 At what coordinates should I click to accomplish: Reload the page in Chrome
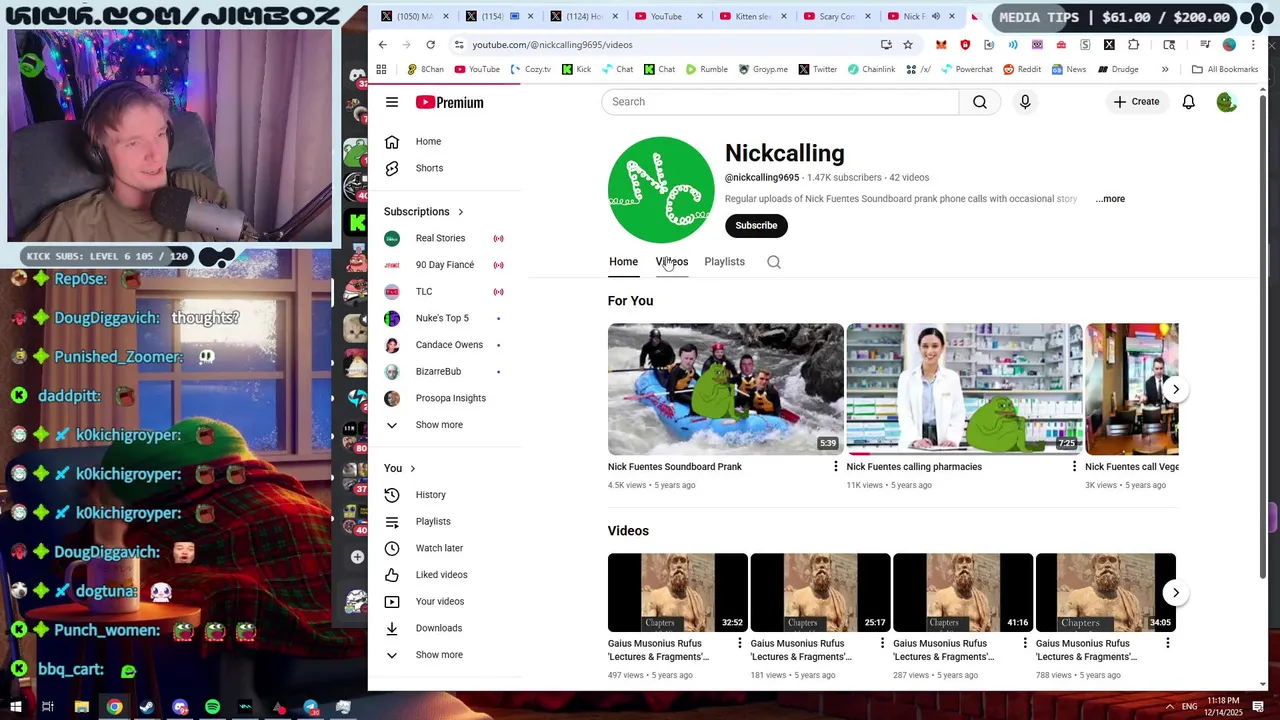click(x=430, y=45)
